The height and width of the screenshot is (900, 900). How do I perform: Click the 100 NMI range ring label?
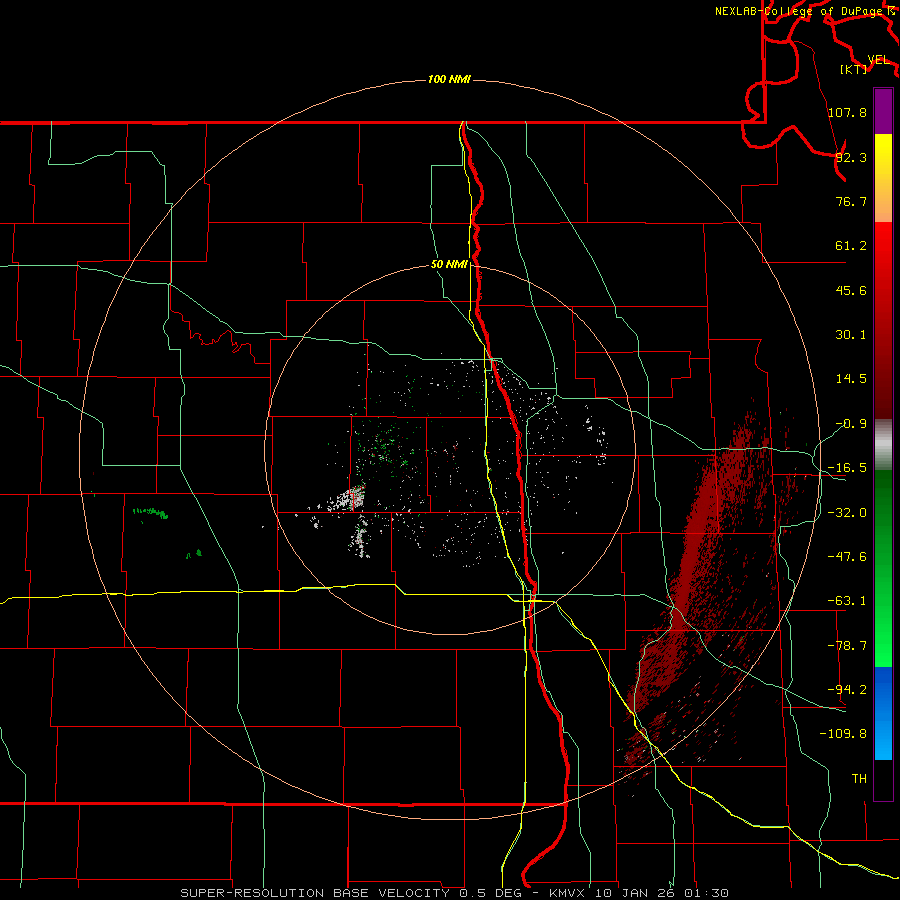pos(449,79)
